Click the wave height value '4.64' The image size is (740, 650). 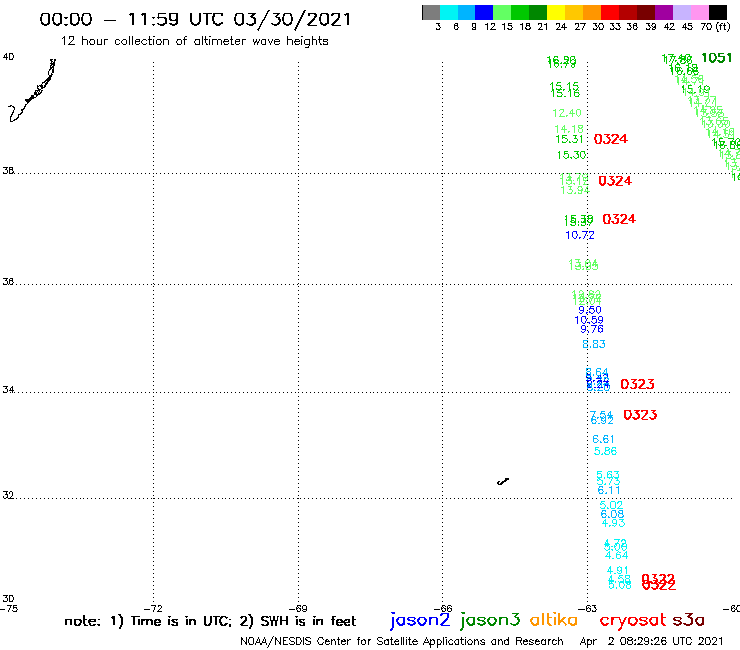pyautogui.click(x=616, y=555)
